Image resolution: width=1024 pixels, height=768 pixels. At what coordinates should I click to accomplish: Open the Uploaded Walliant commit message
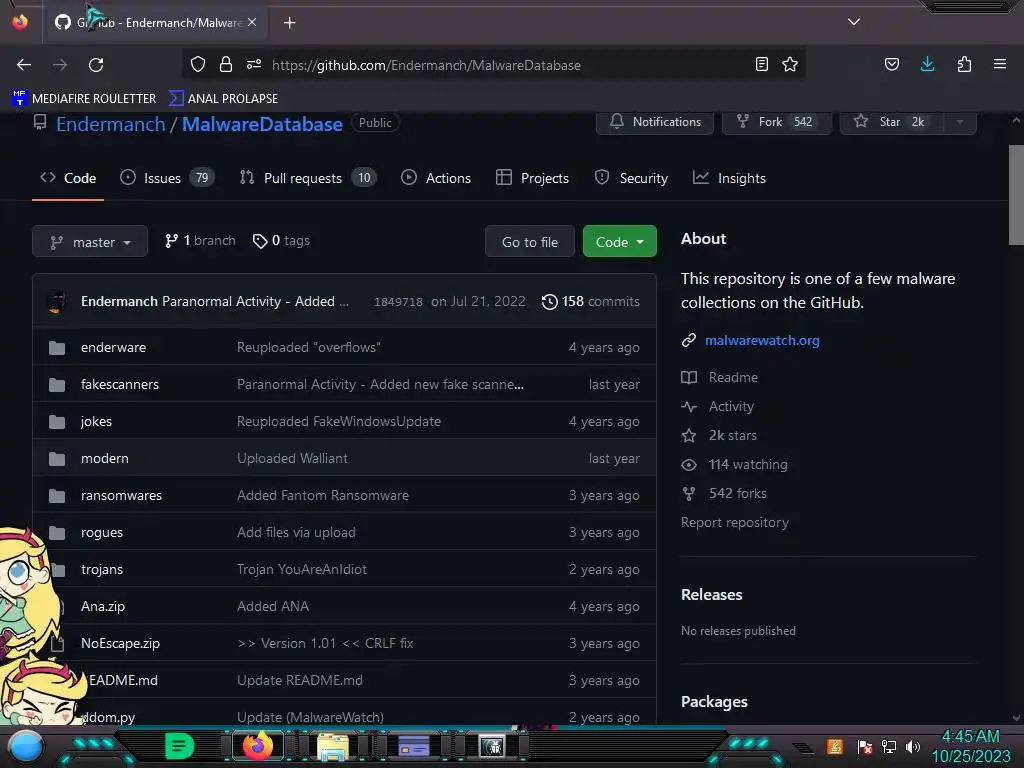click(292, 458)
